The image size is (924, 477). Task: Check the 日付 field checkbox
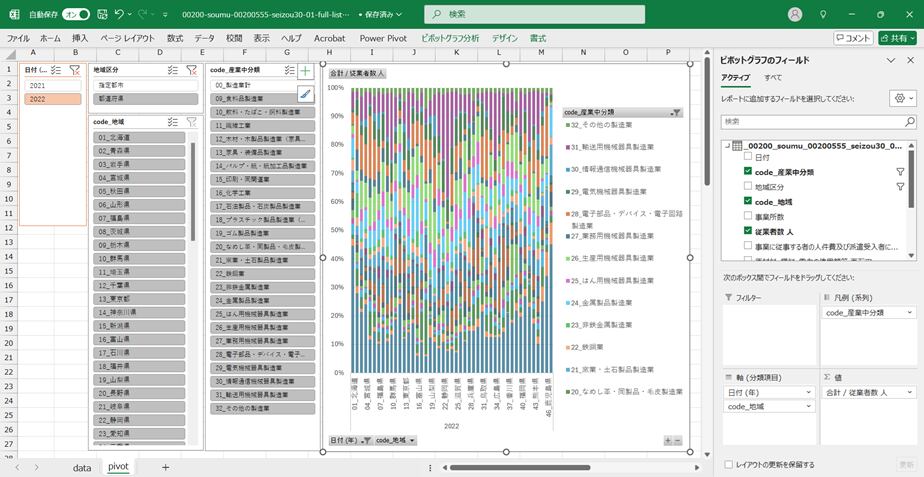748,157
